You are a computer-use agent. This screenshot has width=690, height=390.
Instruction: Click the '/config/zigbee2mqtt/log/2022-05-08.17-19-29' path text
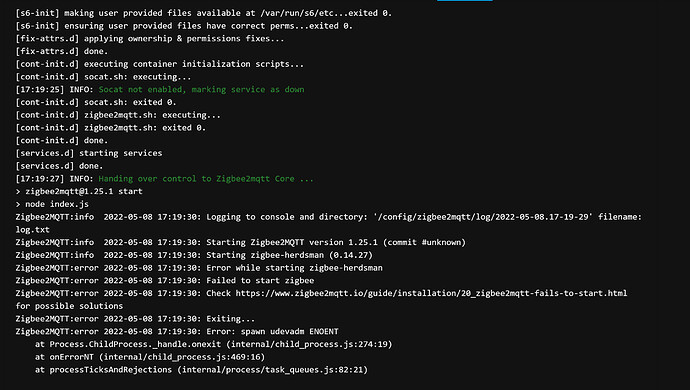pos(482,217)
